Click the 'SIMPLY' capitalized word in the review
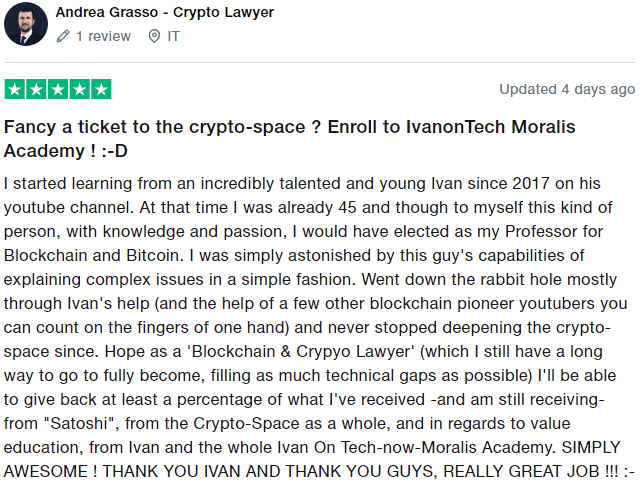The height and width of the screenshot is (485, 640). click(591, 447)
